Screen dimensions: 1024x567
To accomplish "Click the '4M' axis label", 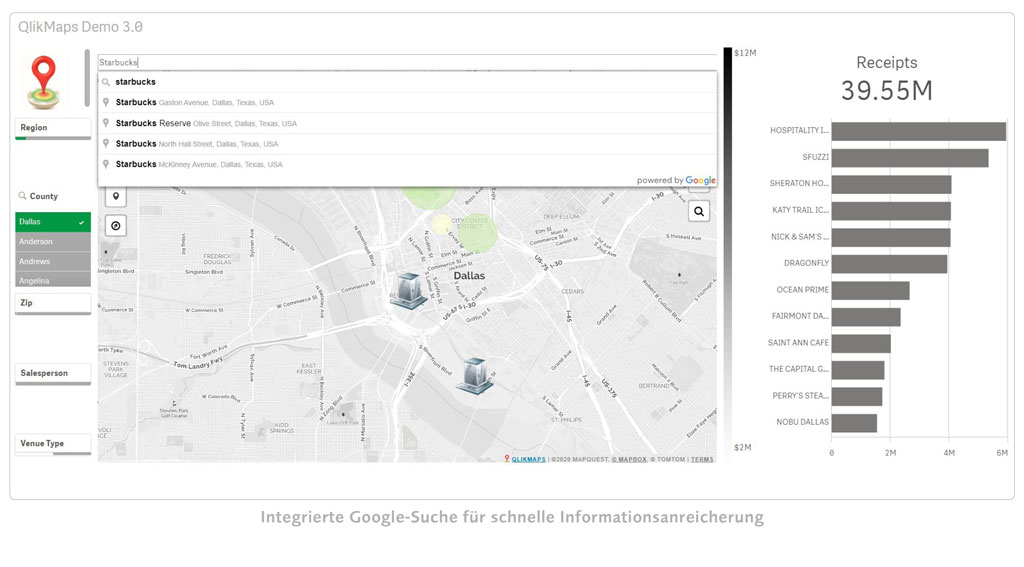I will click(949, 453).
